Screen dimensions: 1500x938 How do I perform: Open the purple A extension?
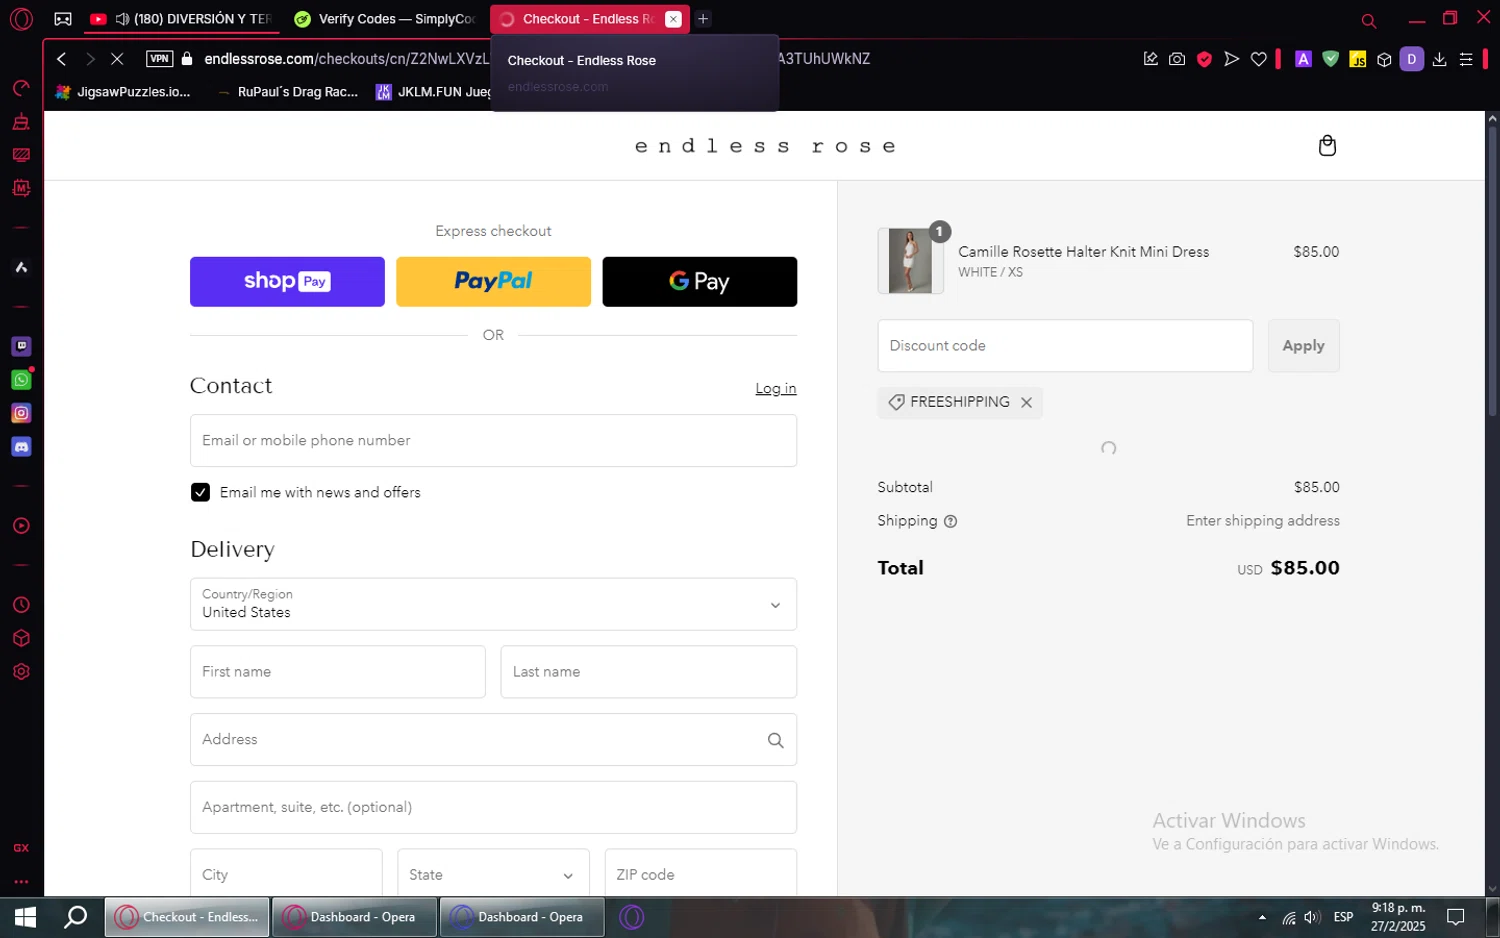click(1303, 59)
